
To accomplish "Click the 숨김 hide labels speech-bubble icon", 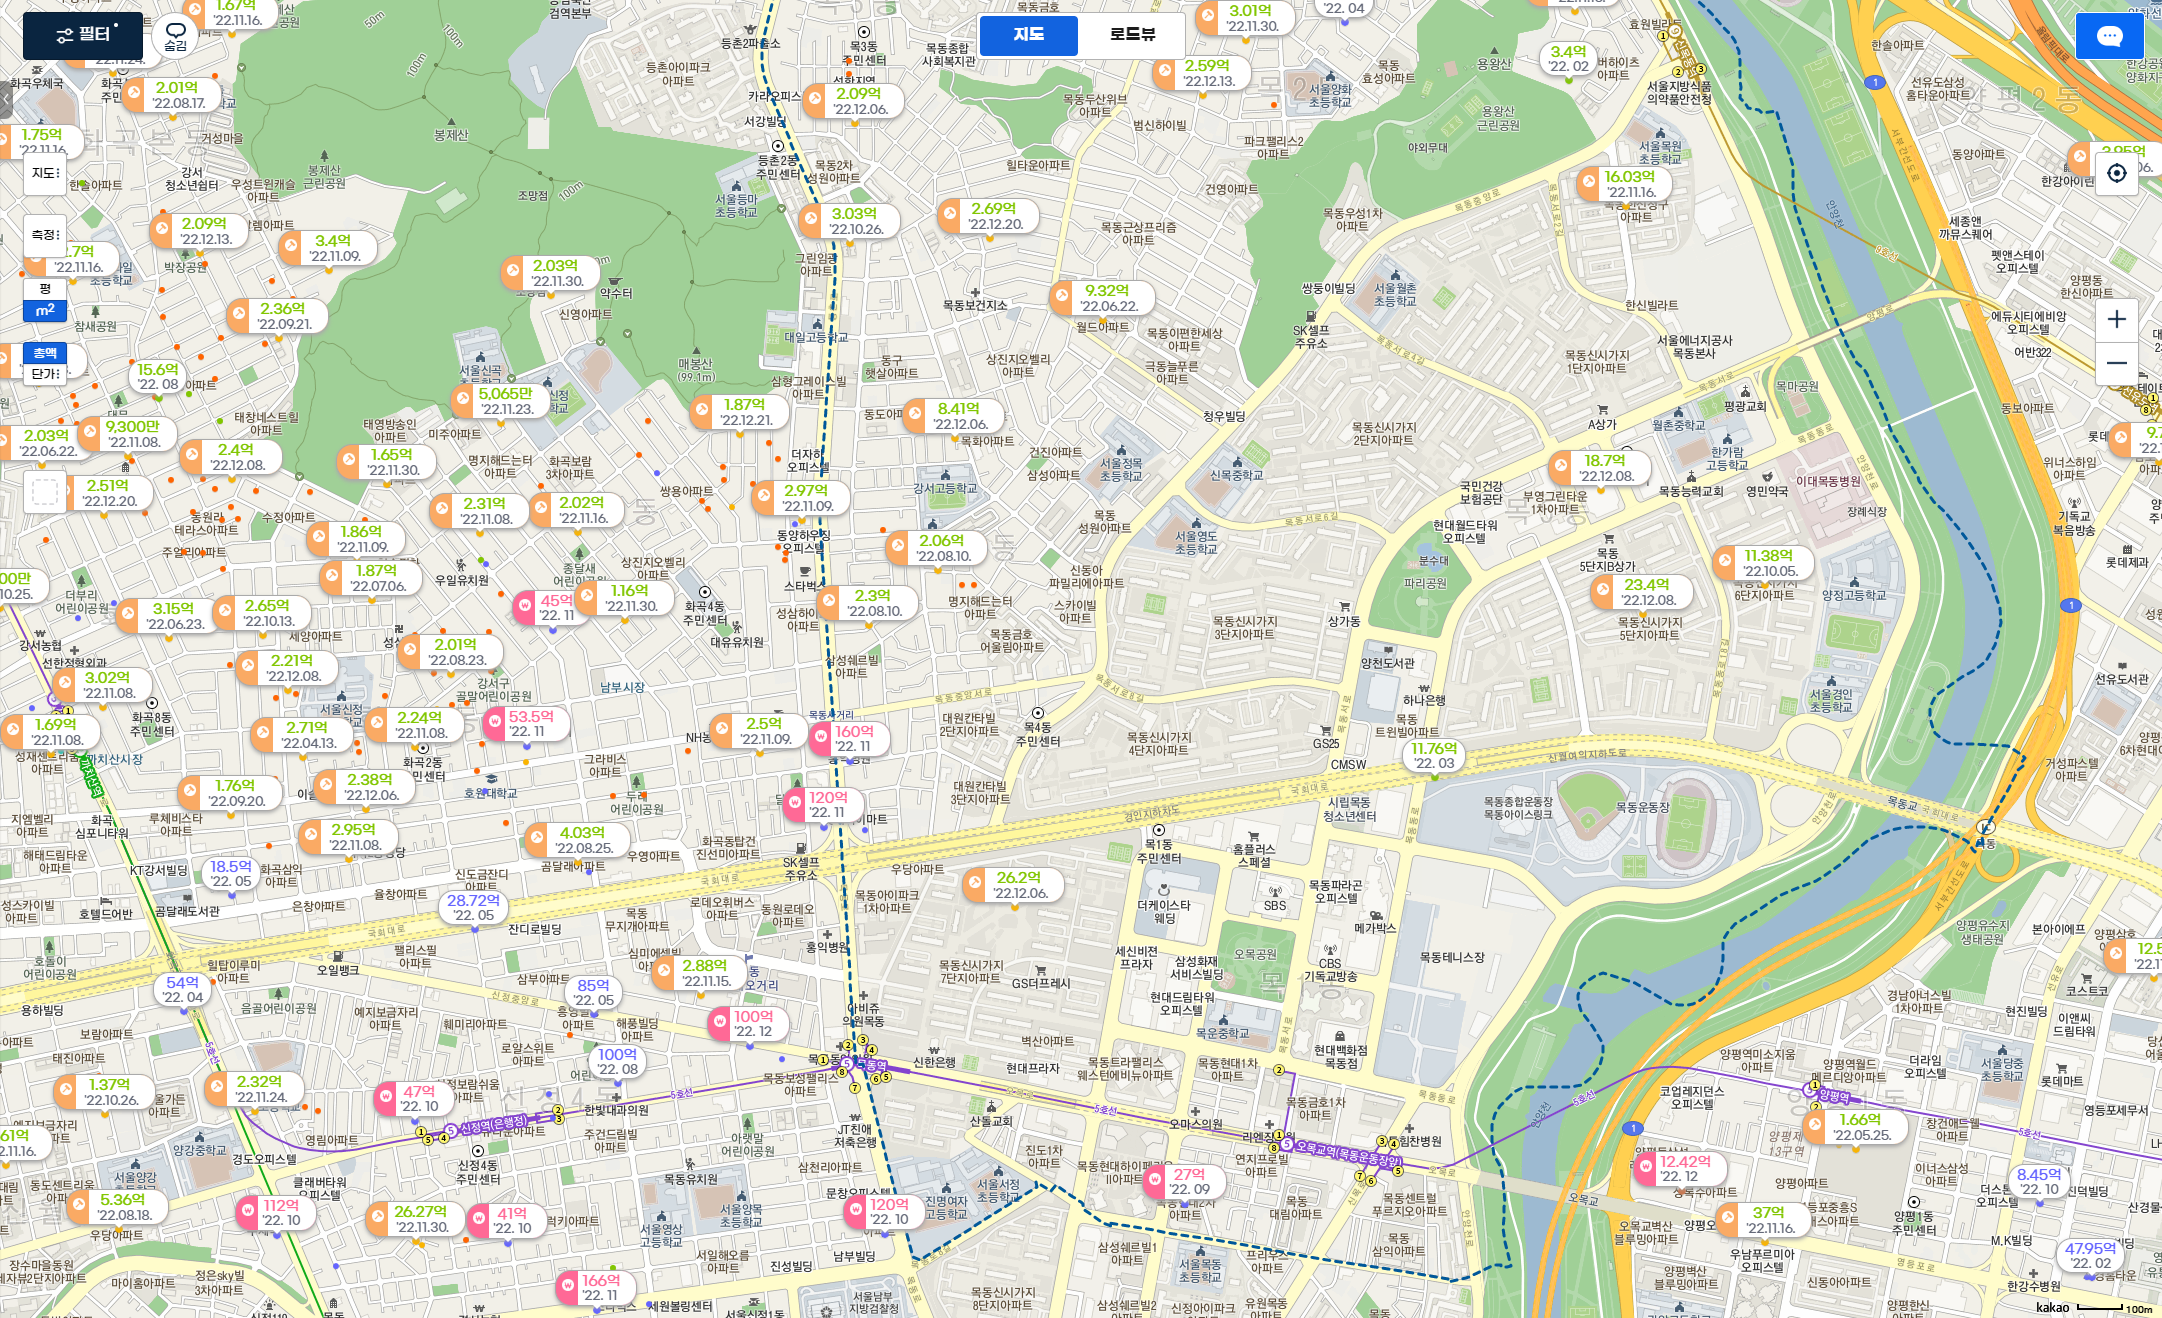I will point(176,36).
